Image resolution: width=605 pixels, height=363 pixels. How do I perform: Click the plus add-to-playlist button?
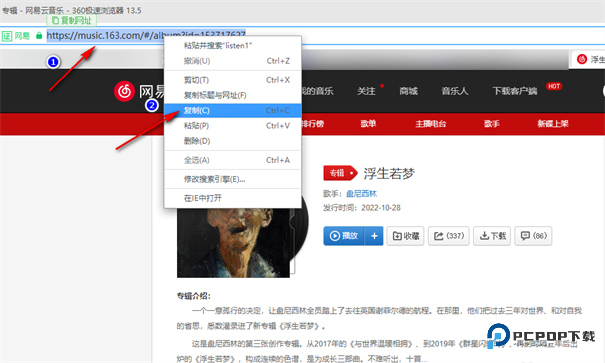[374, 236]
